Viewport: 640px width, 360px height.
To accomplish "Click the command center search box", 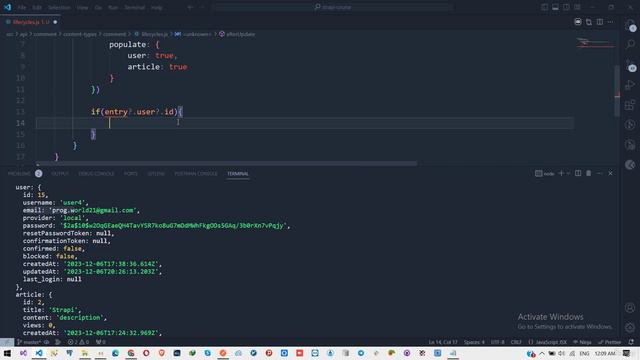I will click(333, 7).
